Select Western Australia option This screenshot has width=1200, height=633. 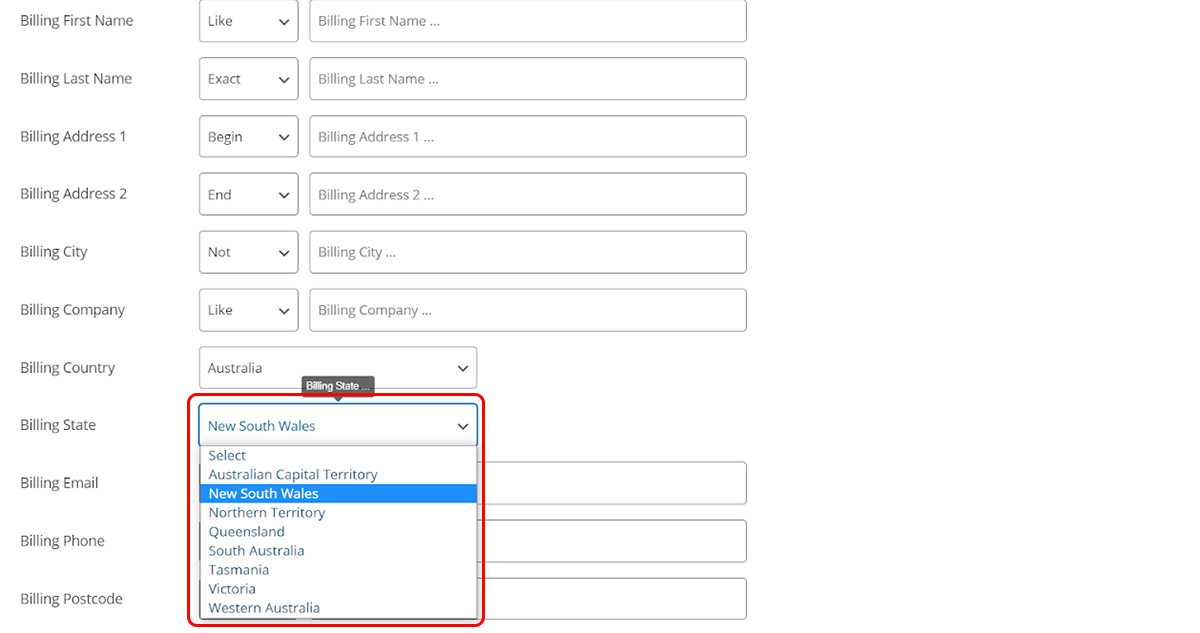[x=265, y=608]
